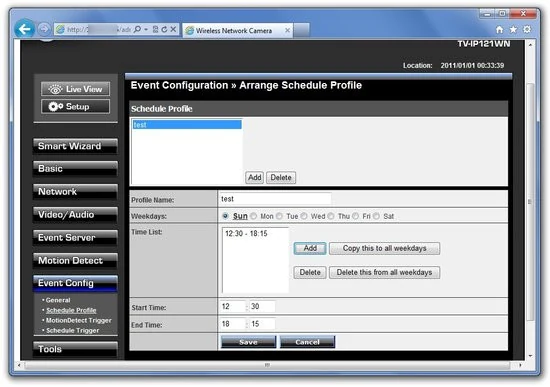
Task: Click the browser back arrow button
Action: [x=24, y=29]
